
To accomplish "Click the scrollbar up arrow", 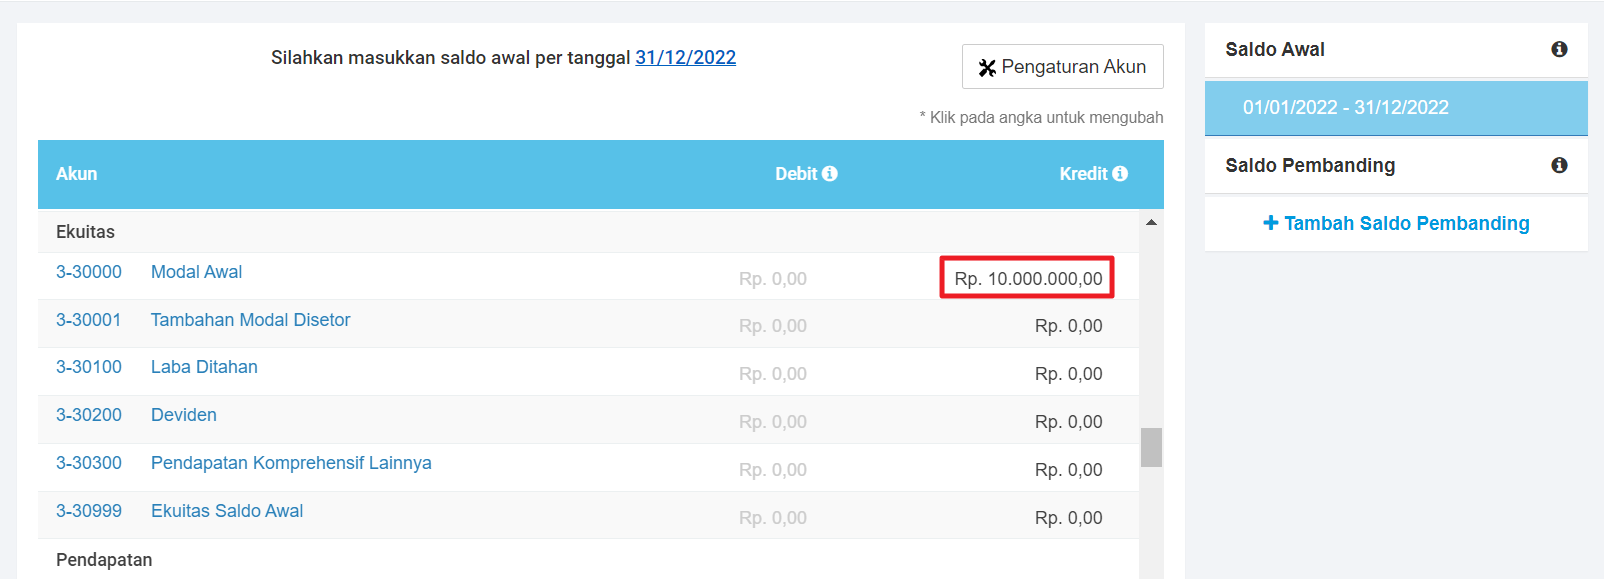I will point(1151,222).
